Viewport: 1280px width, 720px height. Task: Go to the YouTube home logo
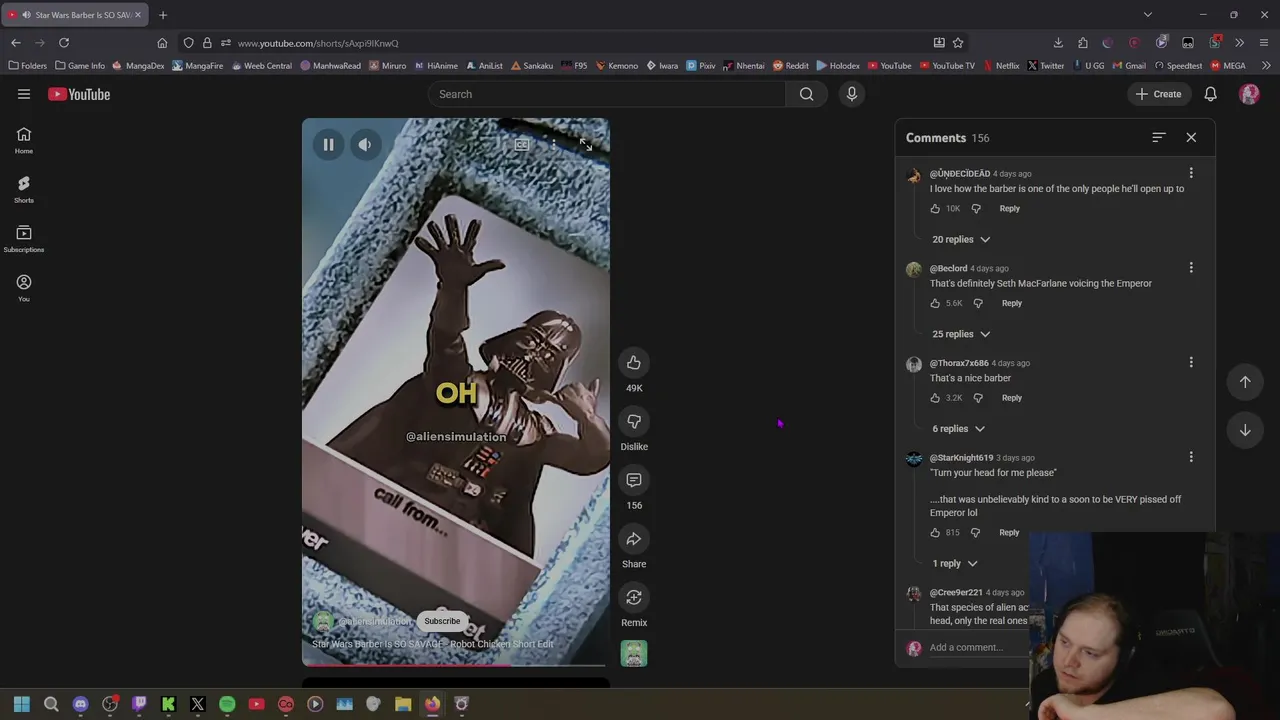(79, 94)
